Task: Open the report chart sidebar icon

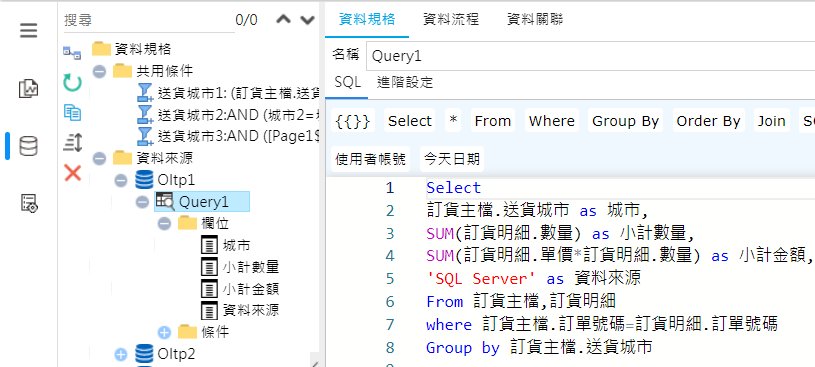Action: [29, 88]
